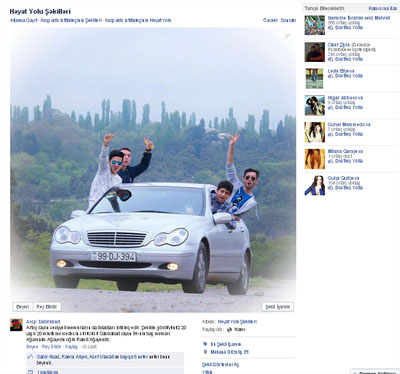Click the location pin icon for Məkanı

coord(205,352)
